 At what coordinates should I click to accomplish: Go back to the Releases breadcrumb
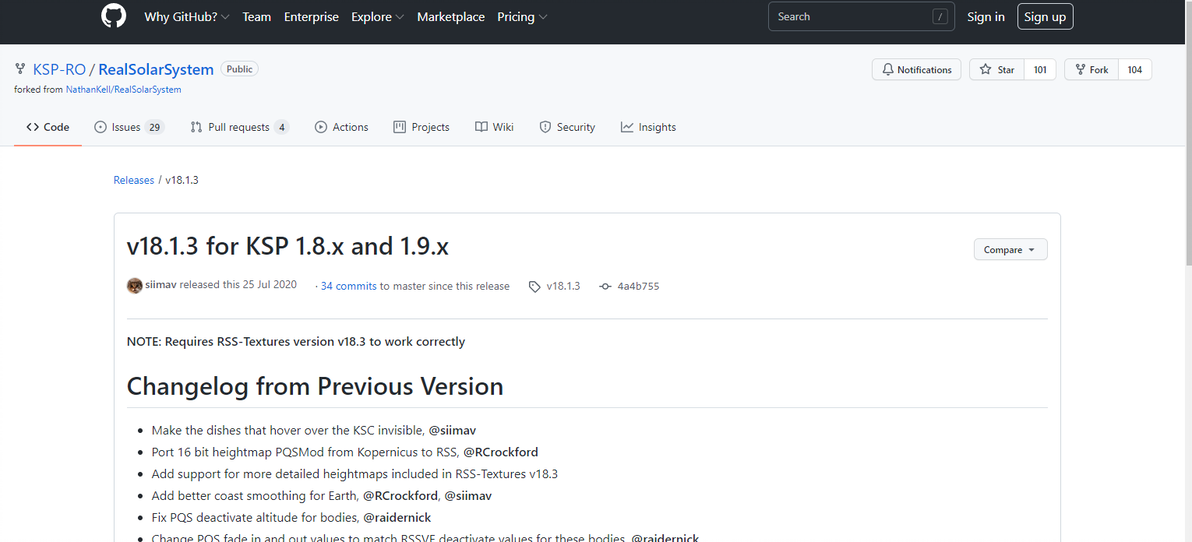tap(134, 180)
